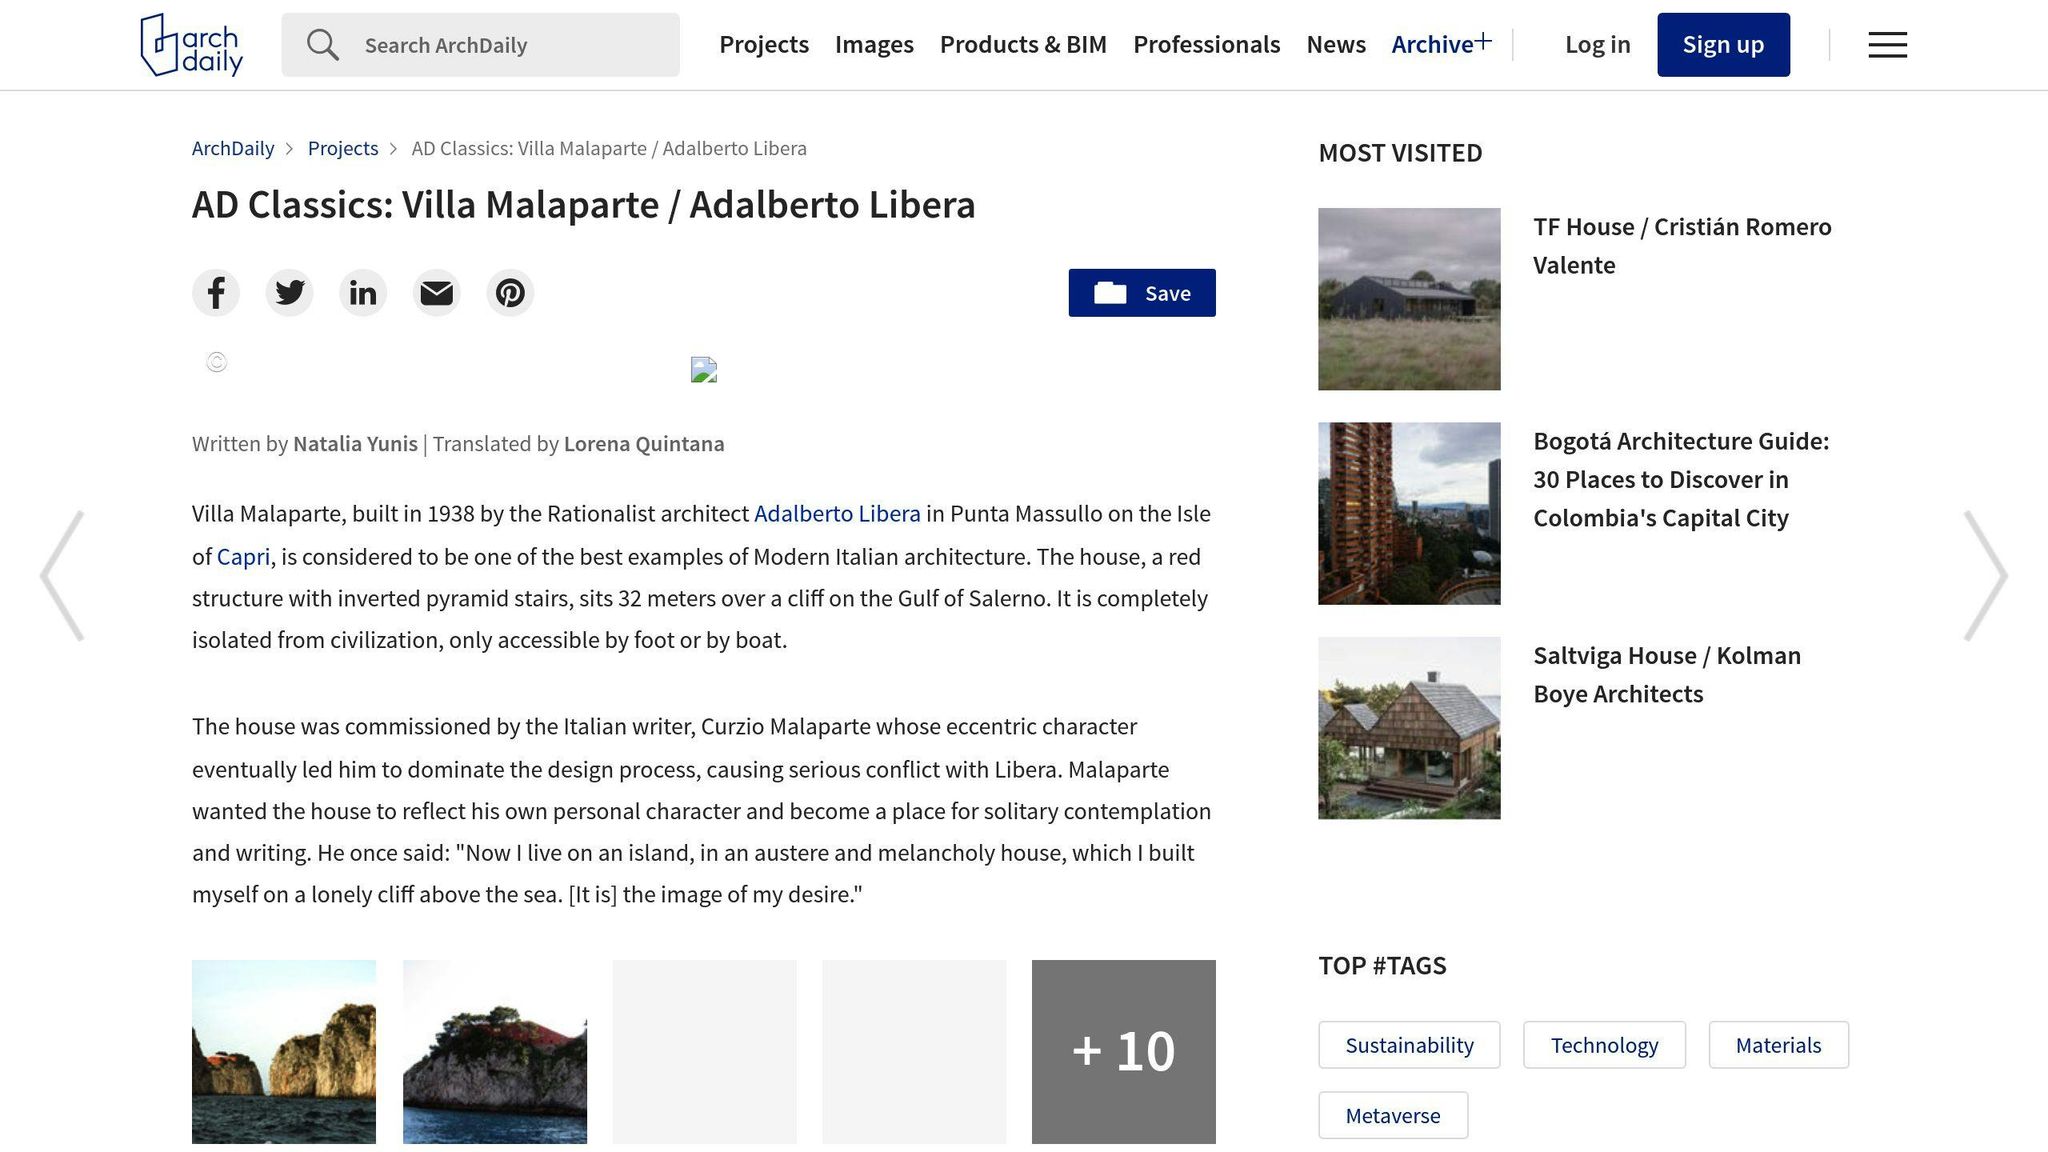Share the article on Facebook
The image size is (2048, 1152).
click(x=216, y=292)
